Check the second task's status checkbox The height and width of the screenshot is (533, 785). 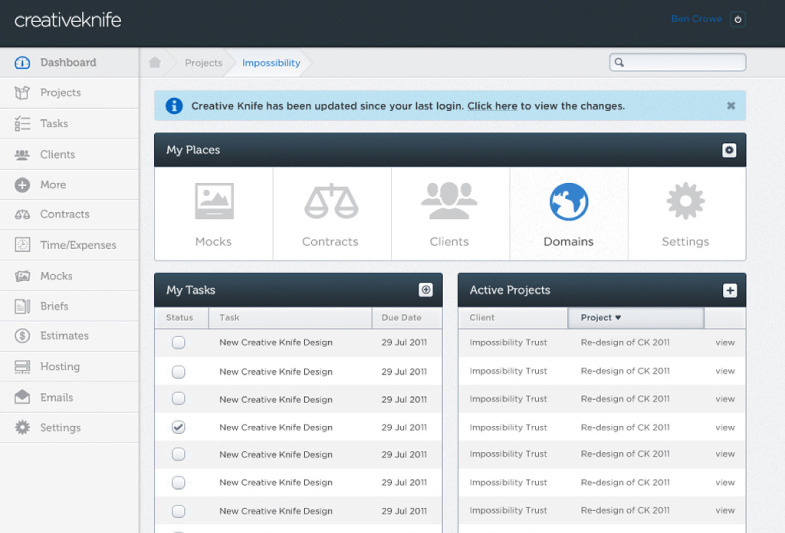(178, 372)
